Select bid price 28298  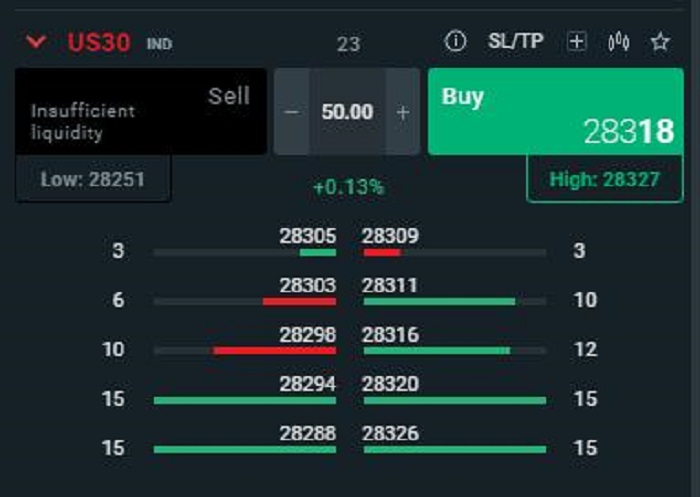tap(308, 335)
